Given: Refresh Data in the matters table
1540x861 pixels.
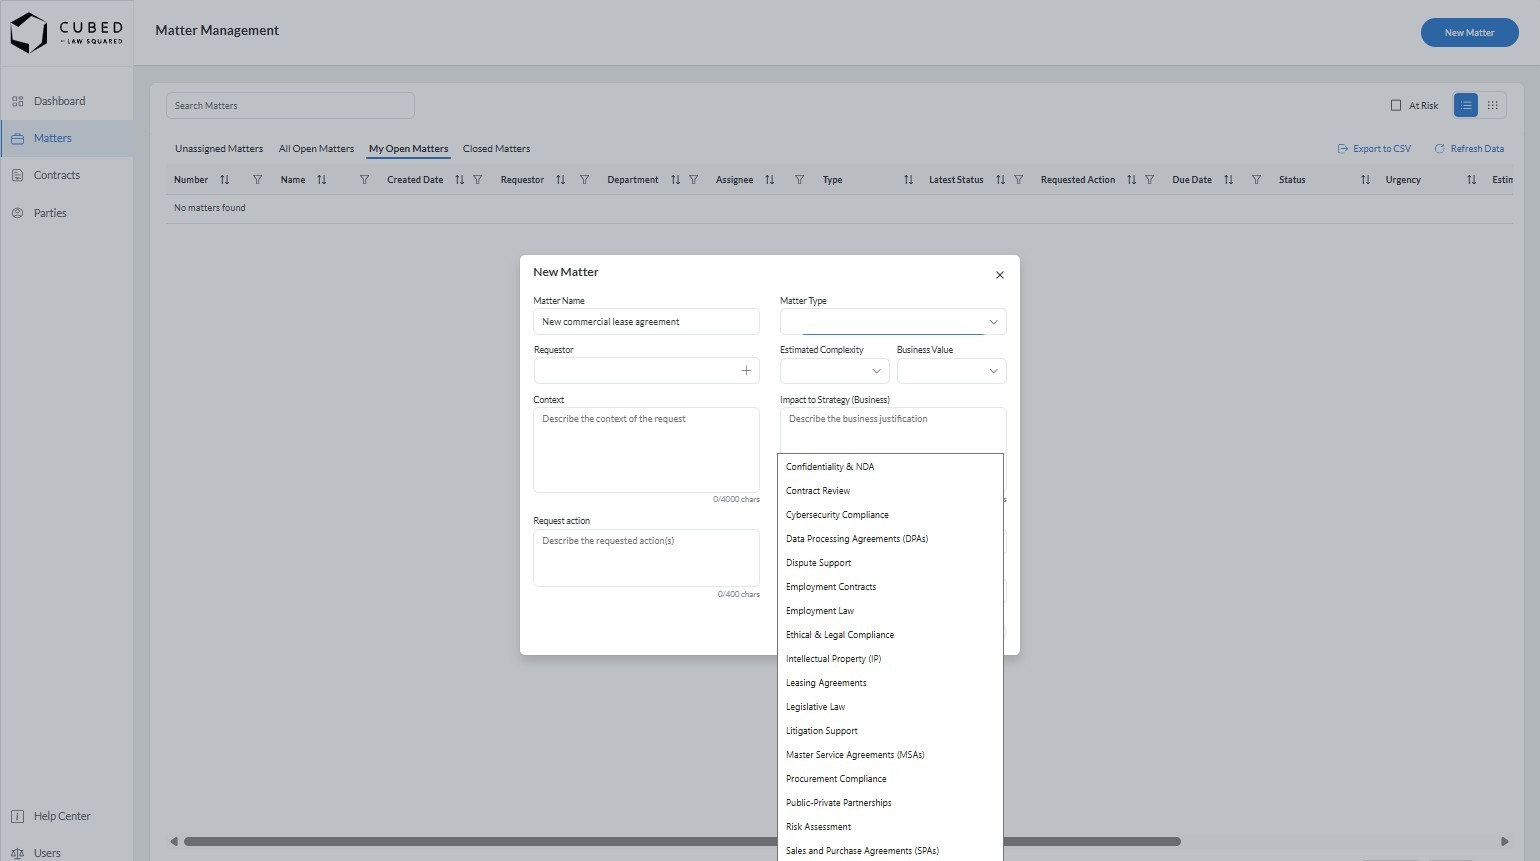Looking at the screenshot, I should 1469,149.
